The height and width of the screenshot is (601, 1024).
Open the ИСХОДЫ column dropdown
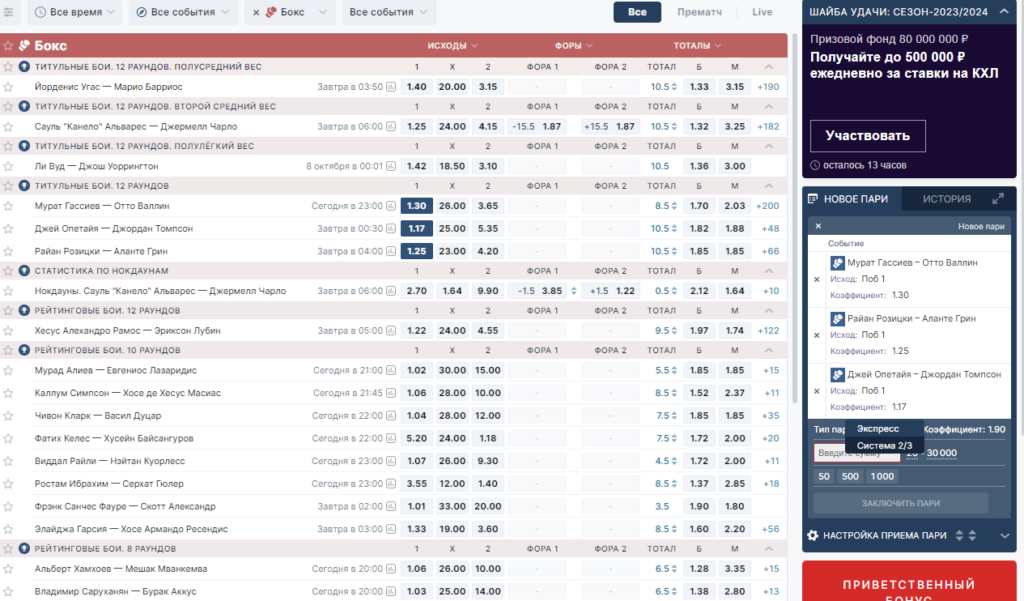pos(453,46)
